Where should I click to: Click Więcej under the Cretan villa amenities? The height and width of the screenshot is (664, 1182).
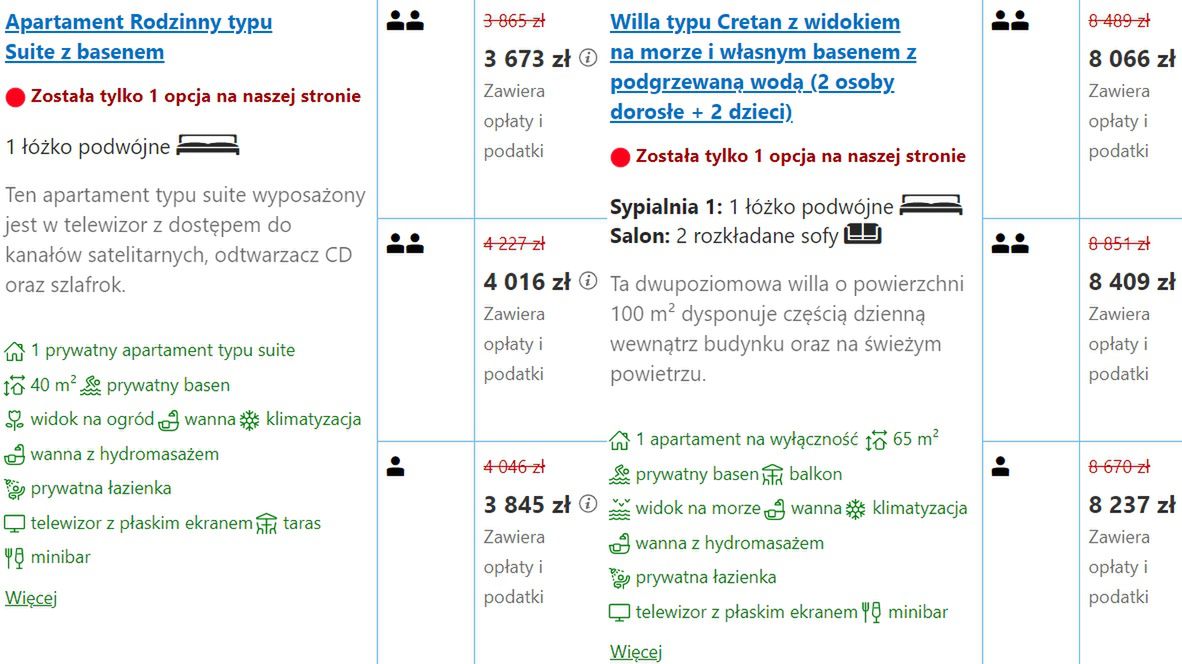(635, 652)
